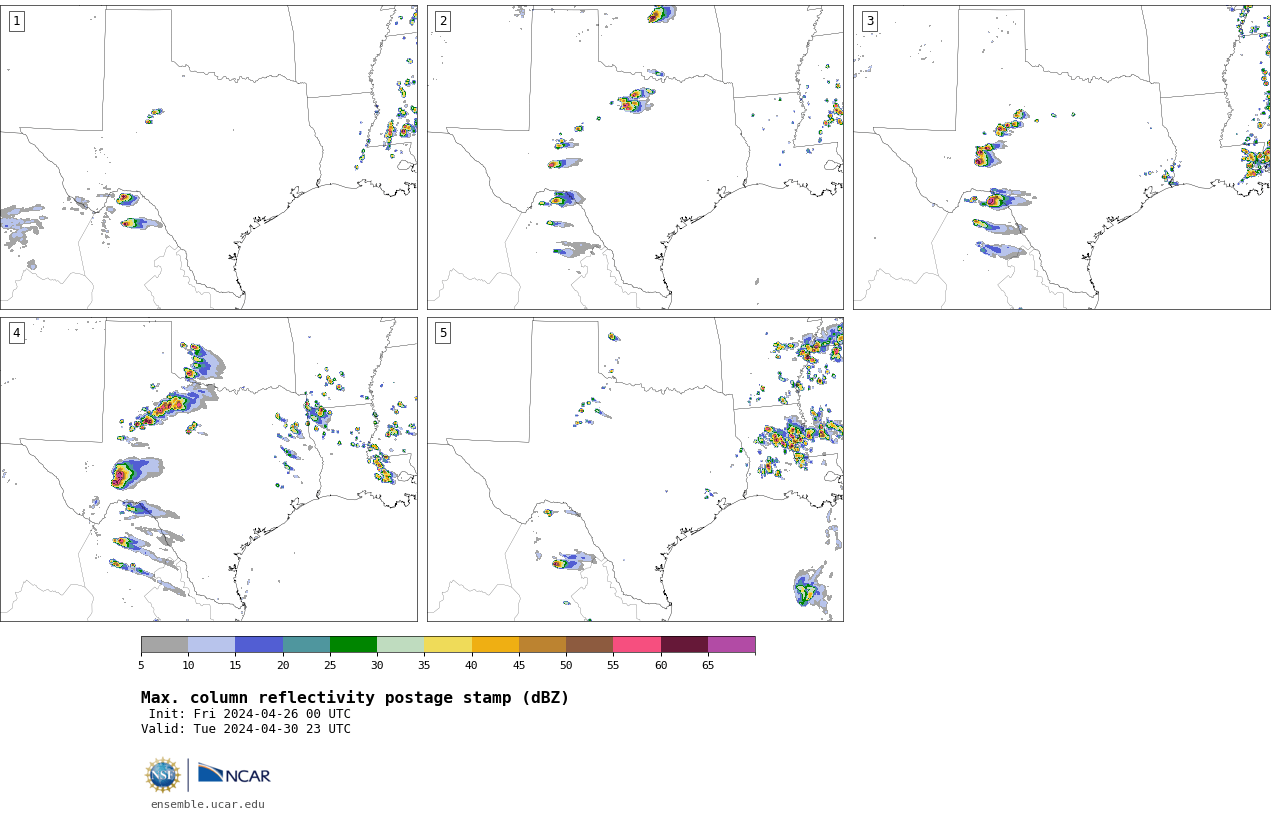Viewport: 1280px width, 815px height.
Task: Click the light lavender 10-15 dBZ swatch
Action: click(x=212, y=644)
